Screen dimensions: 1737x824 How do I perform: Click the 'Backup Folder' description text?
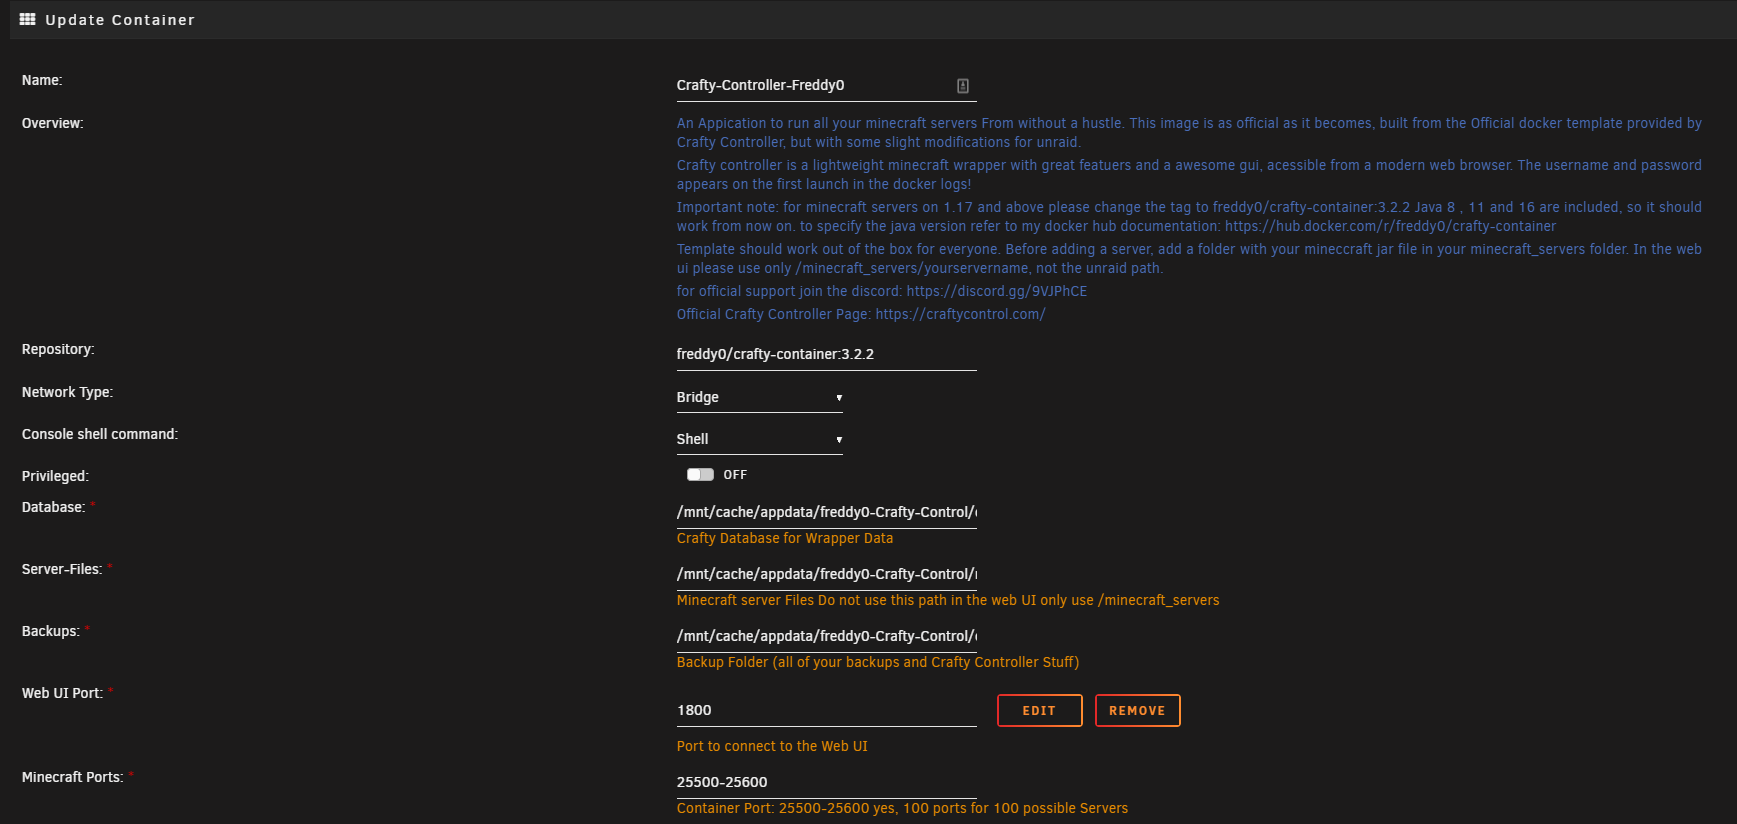pyautogui.click(x=878, y=662)
